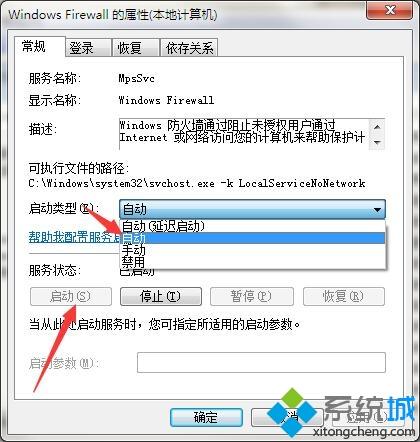The width and height of the screenshot is (420, 442).
Task: Click the 恢复(R) service button
Action: click(344, 296)
